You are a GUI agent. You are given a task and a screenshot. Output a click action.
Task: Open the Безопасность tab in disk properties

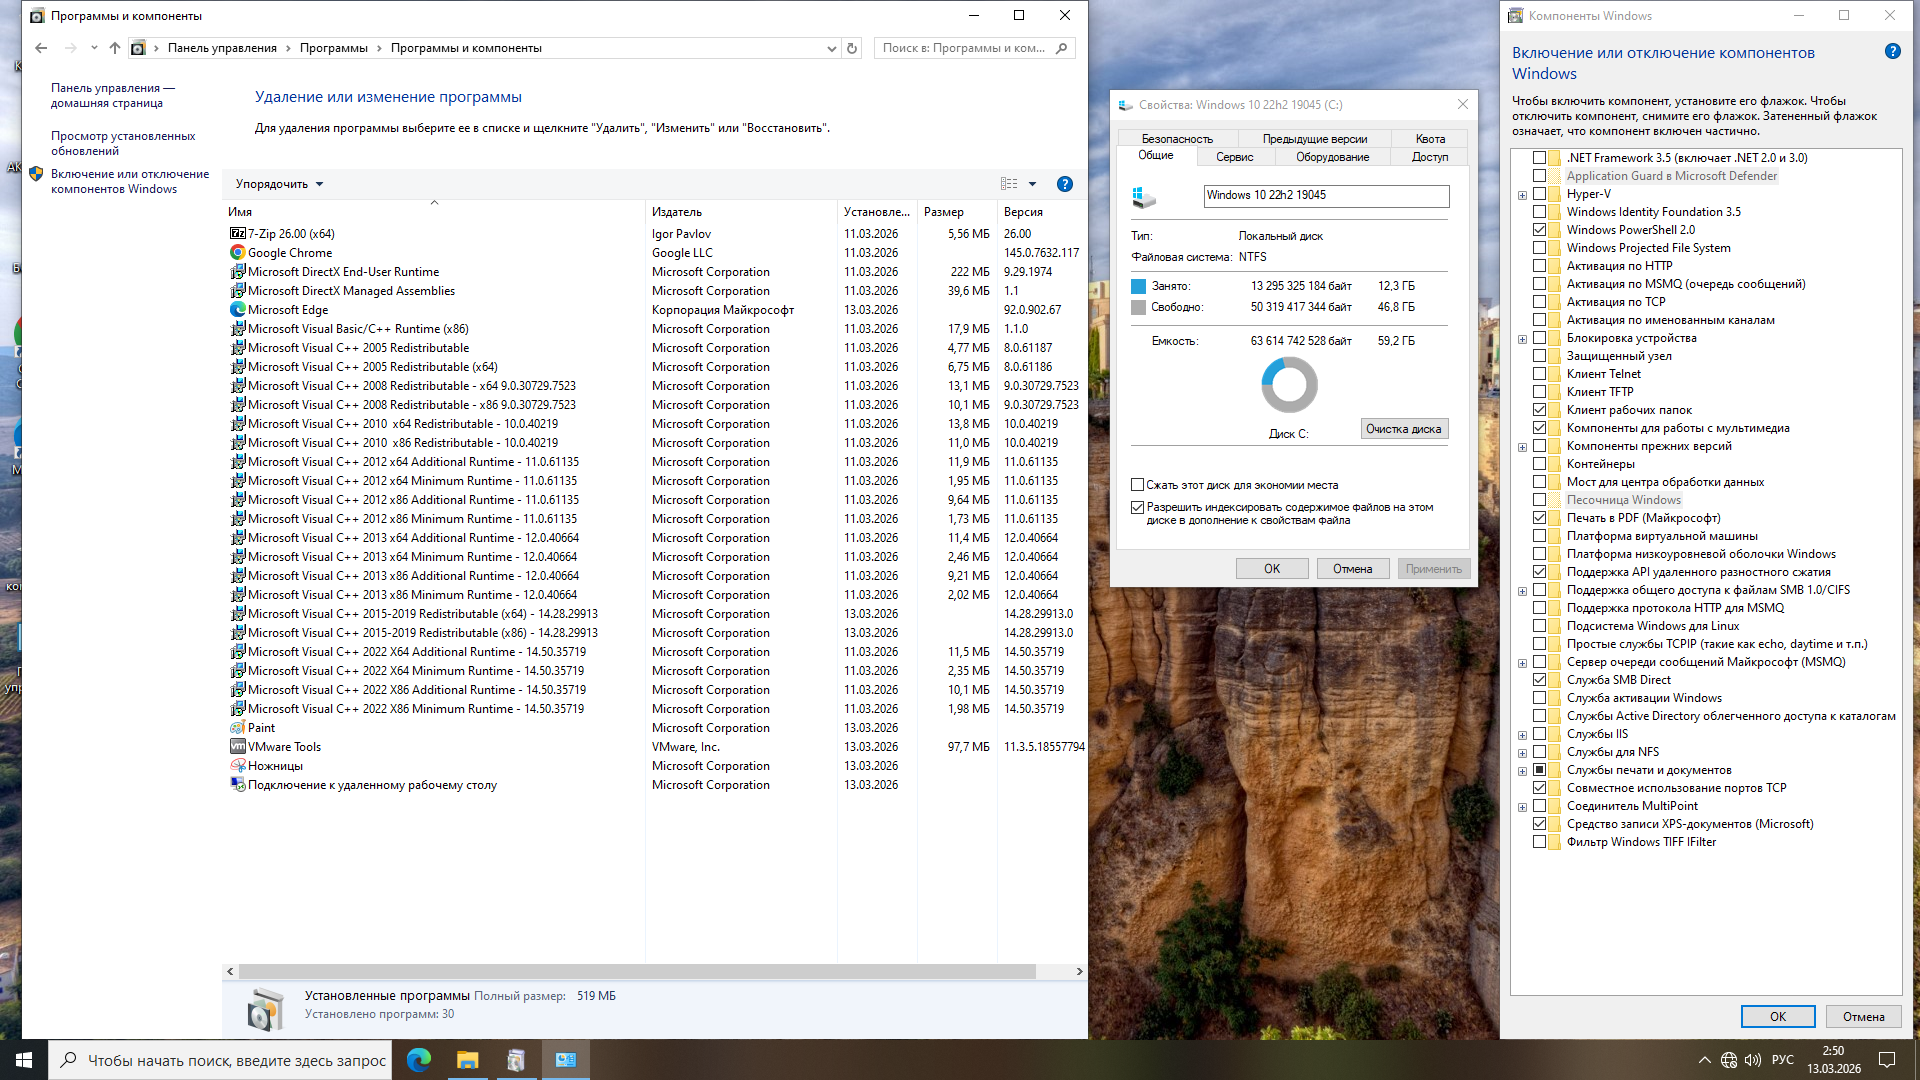click(1177, 139)
